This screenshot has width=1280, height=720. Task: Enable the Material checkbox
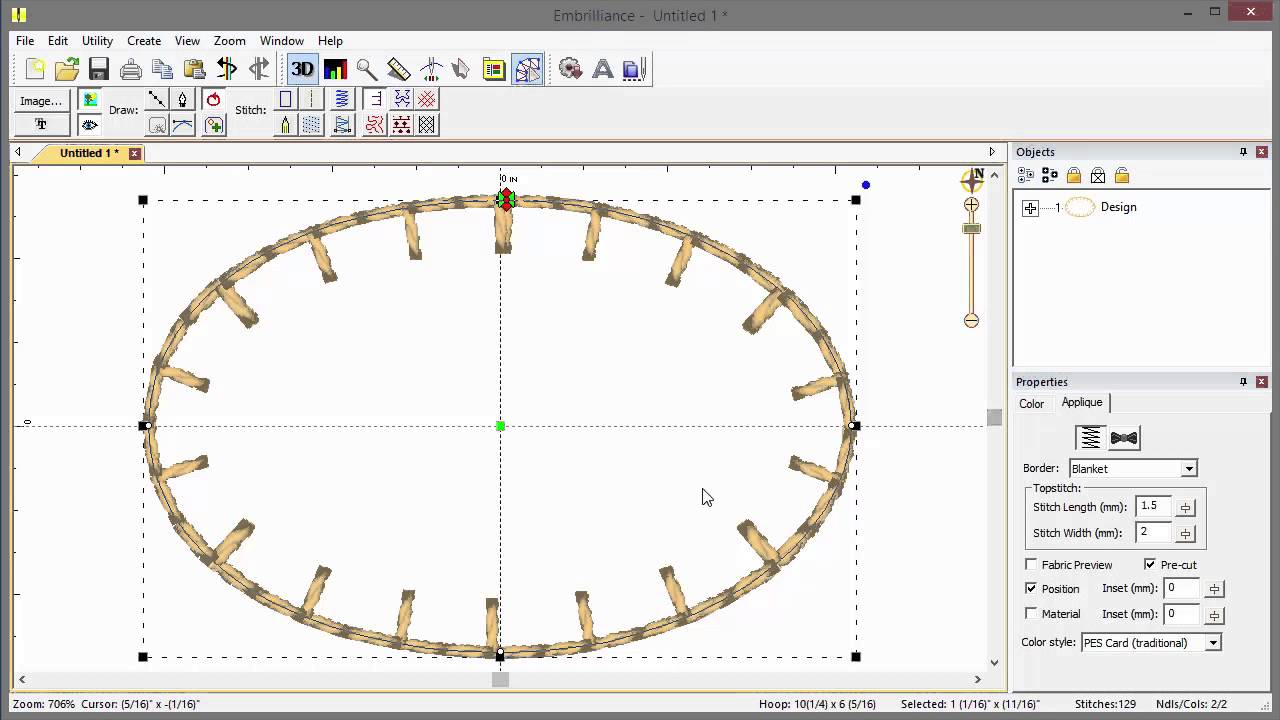[1031, 614]
